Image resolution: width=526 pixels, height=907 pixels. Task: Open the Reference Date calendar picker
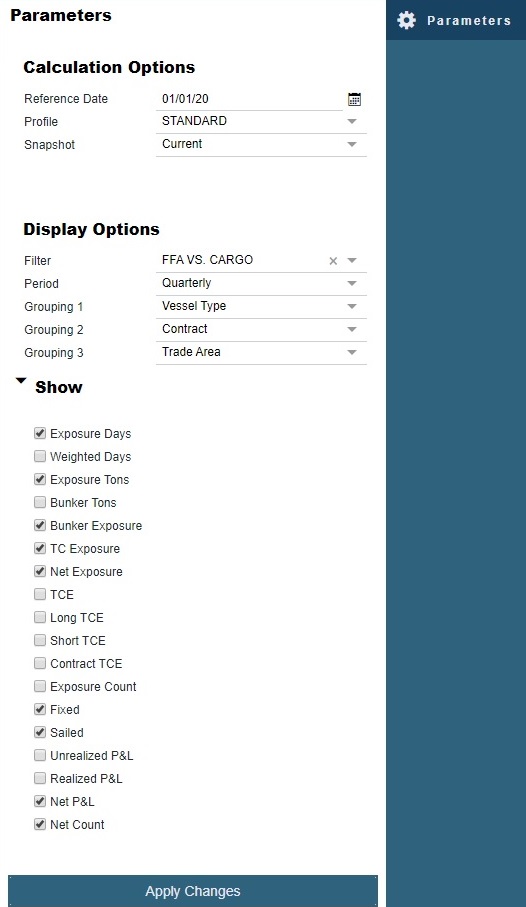coord(354,99)
